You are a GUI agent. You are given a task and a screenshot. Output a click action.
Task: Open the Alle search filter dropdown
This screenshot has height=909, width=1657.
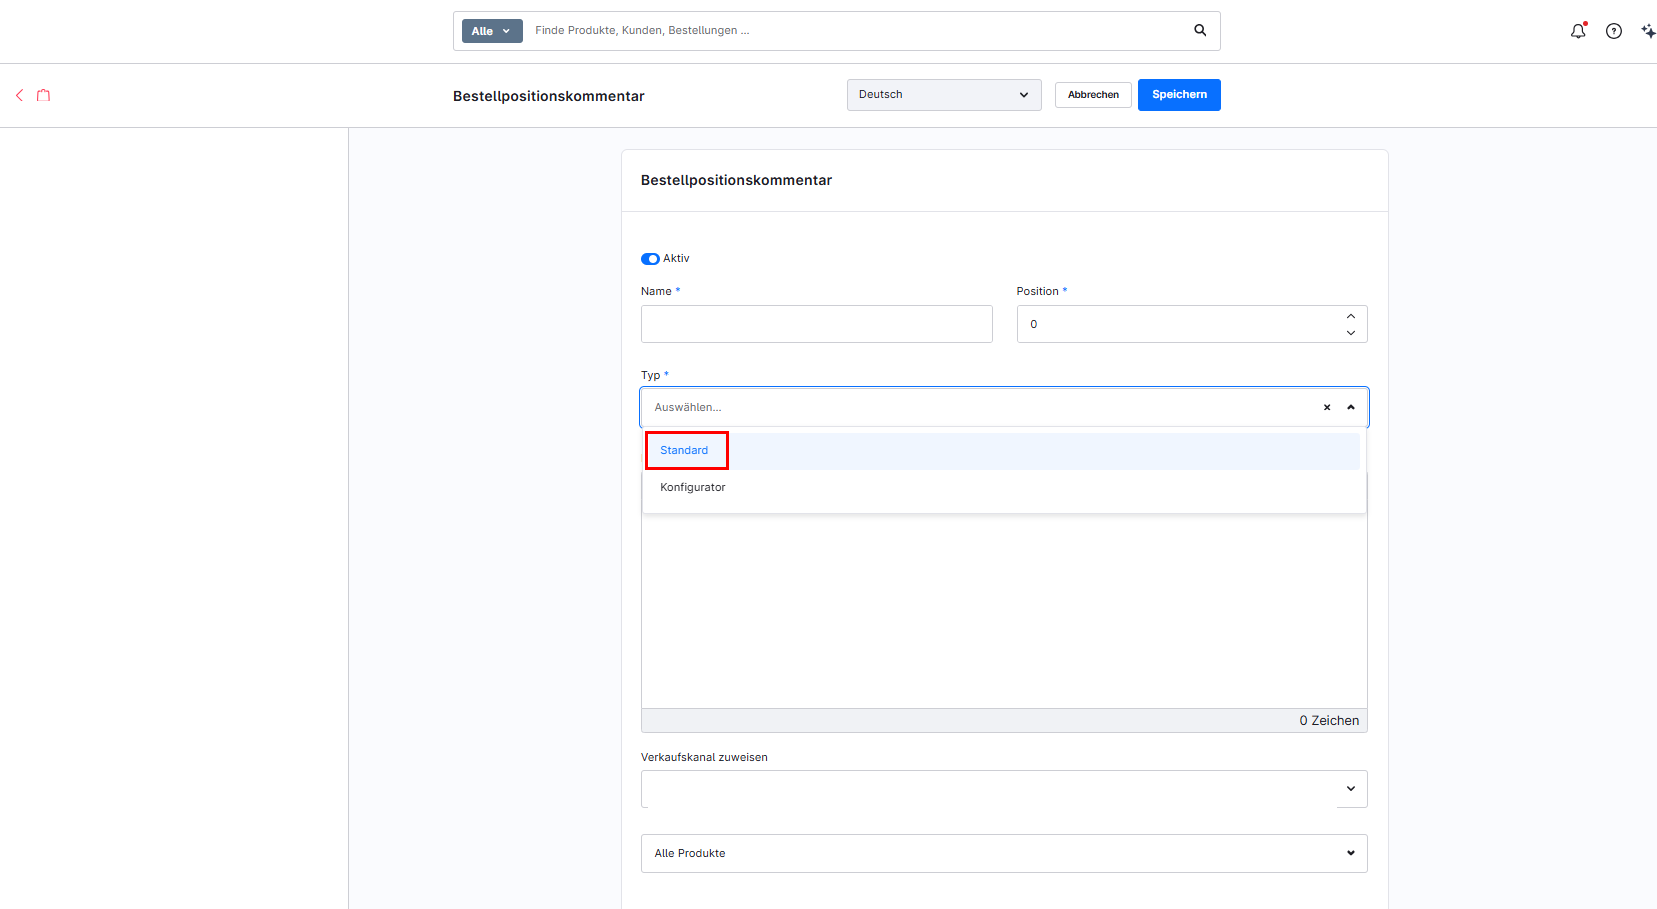tap(492, 31)
